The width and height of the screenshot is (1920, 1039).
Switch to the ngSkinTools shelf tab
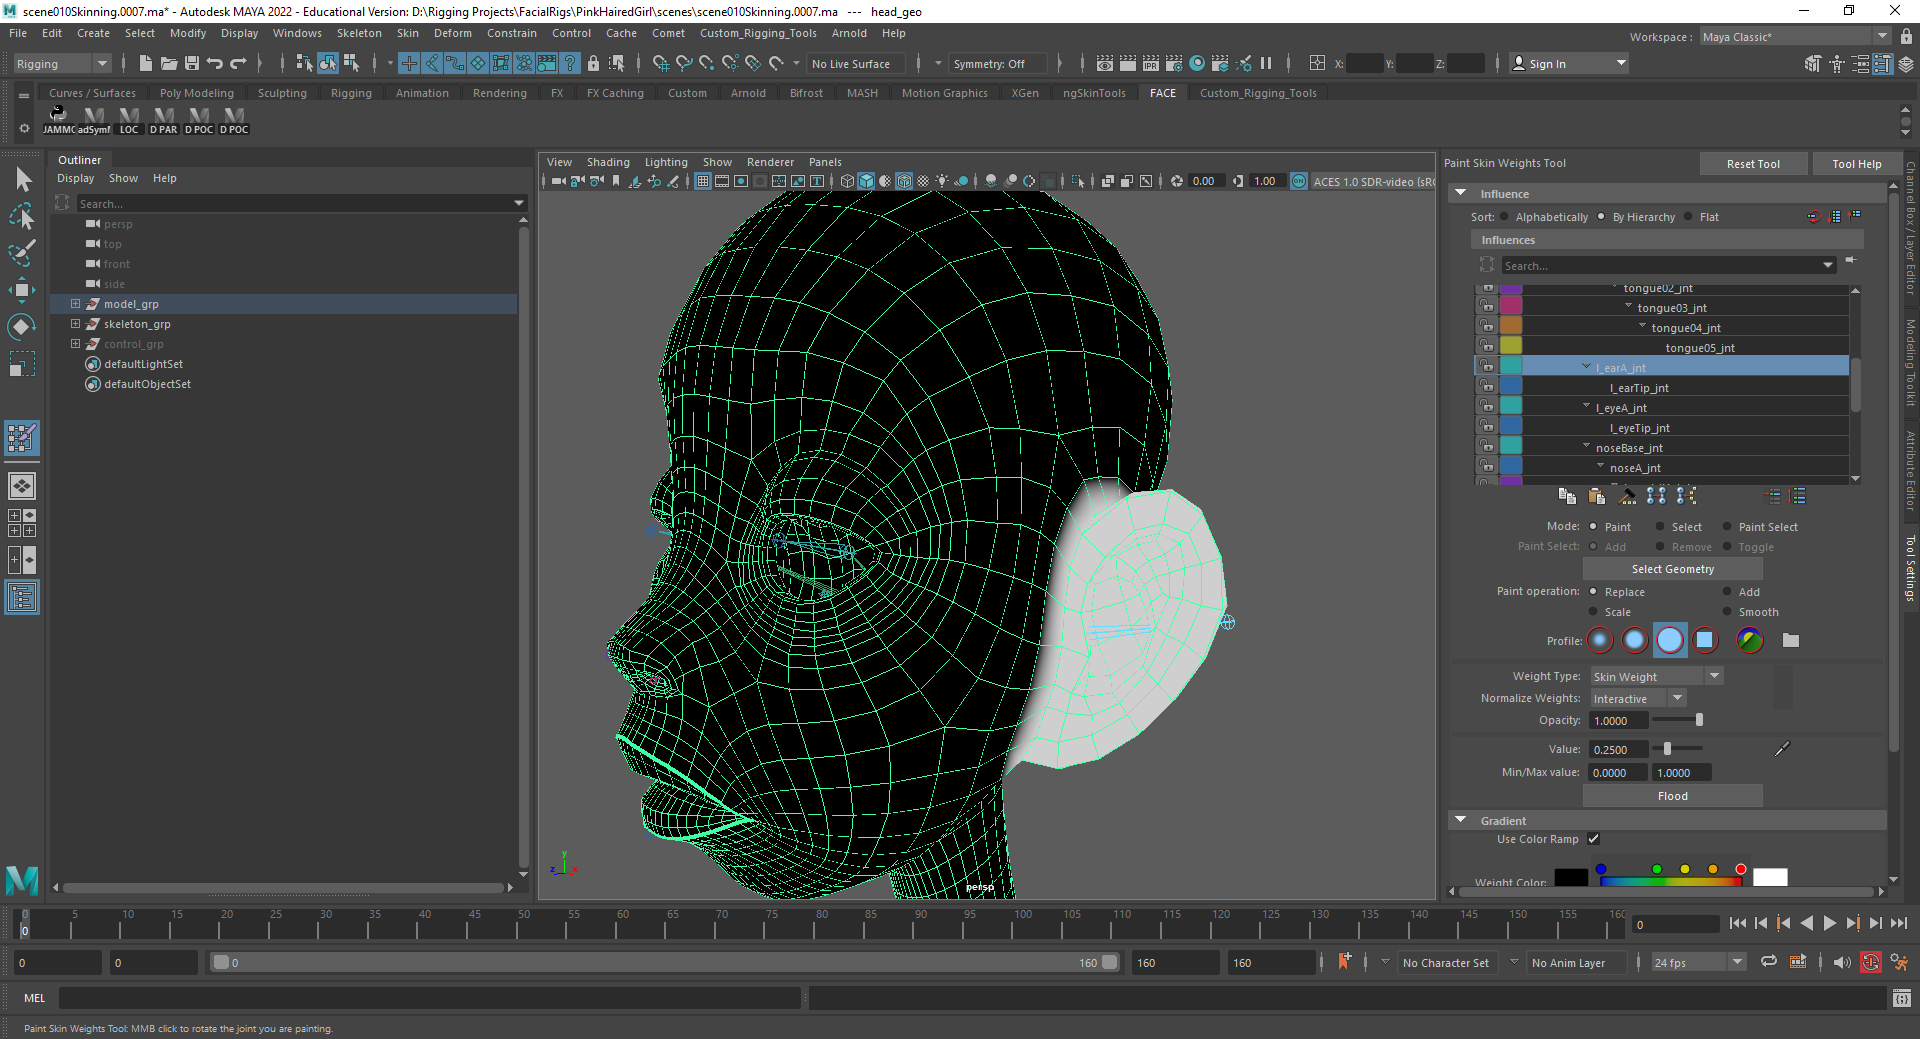(1093, 93)
